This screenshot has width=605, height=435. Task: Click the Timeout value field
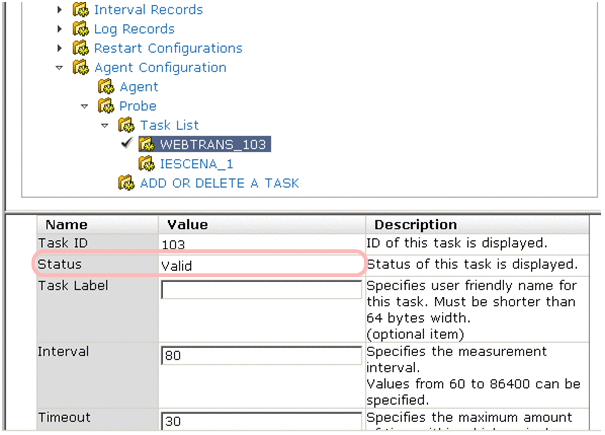[261, 422]
